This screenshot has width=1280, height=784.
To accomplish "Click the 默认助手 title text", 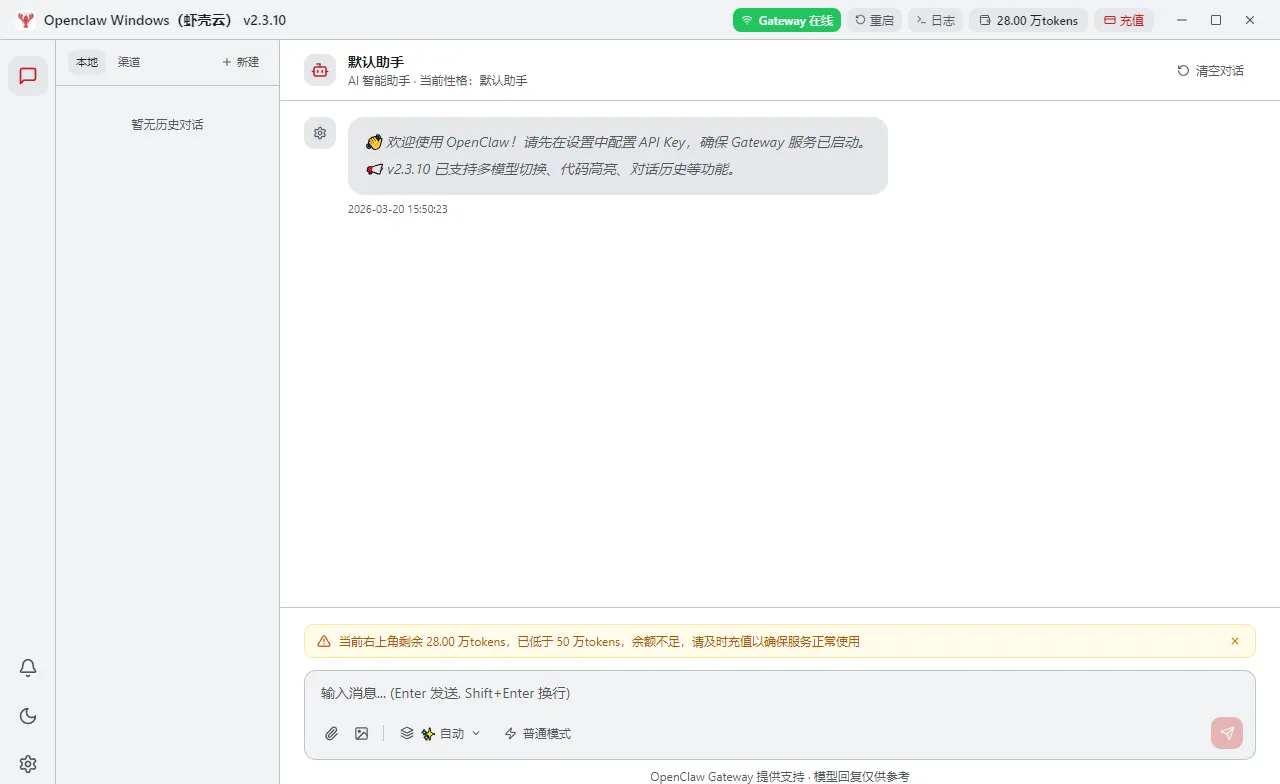I will [376, 62].
